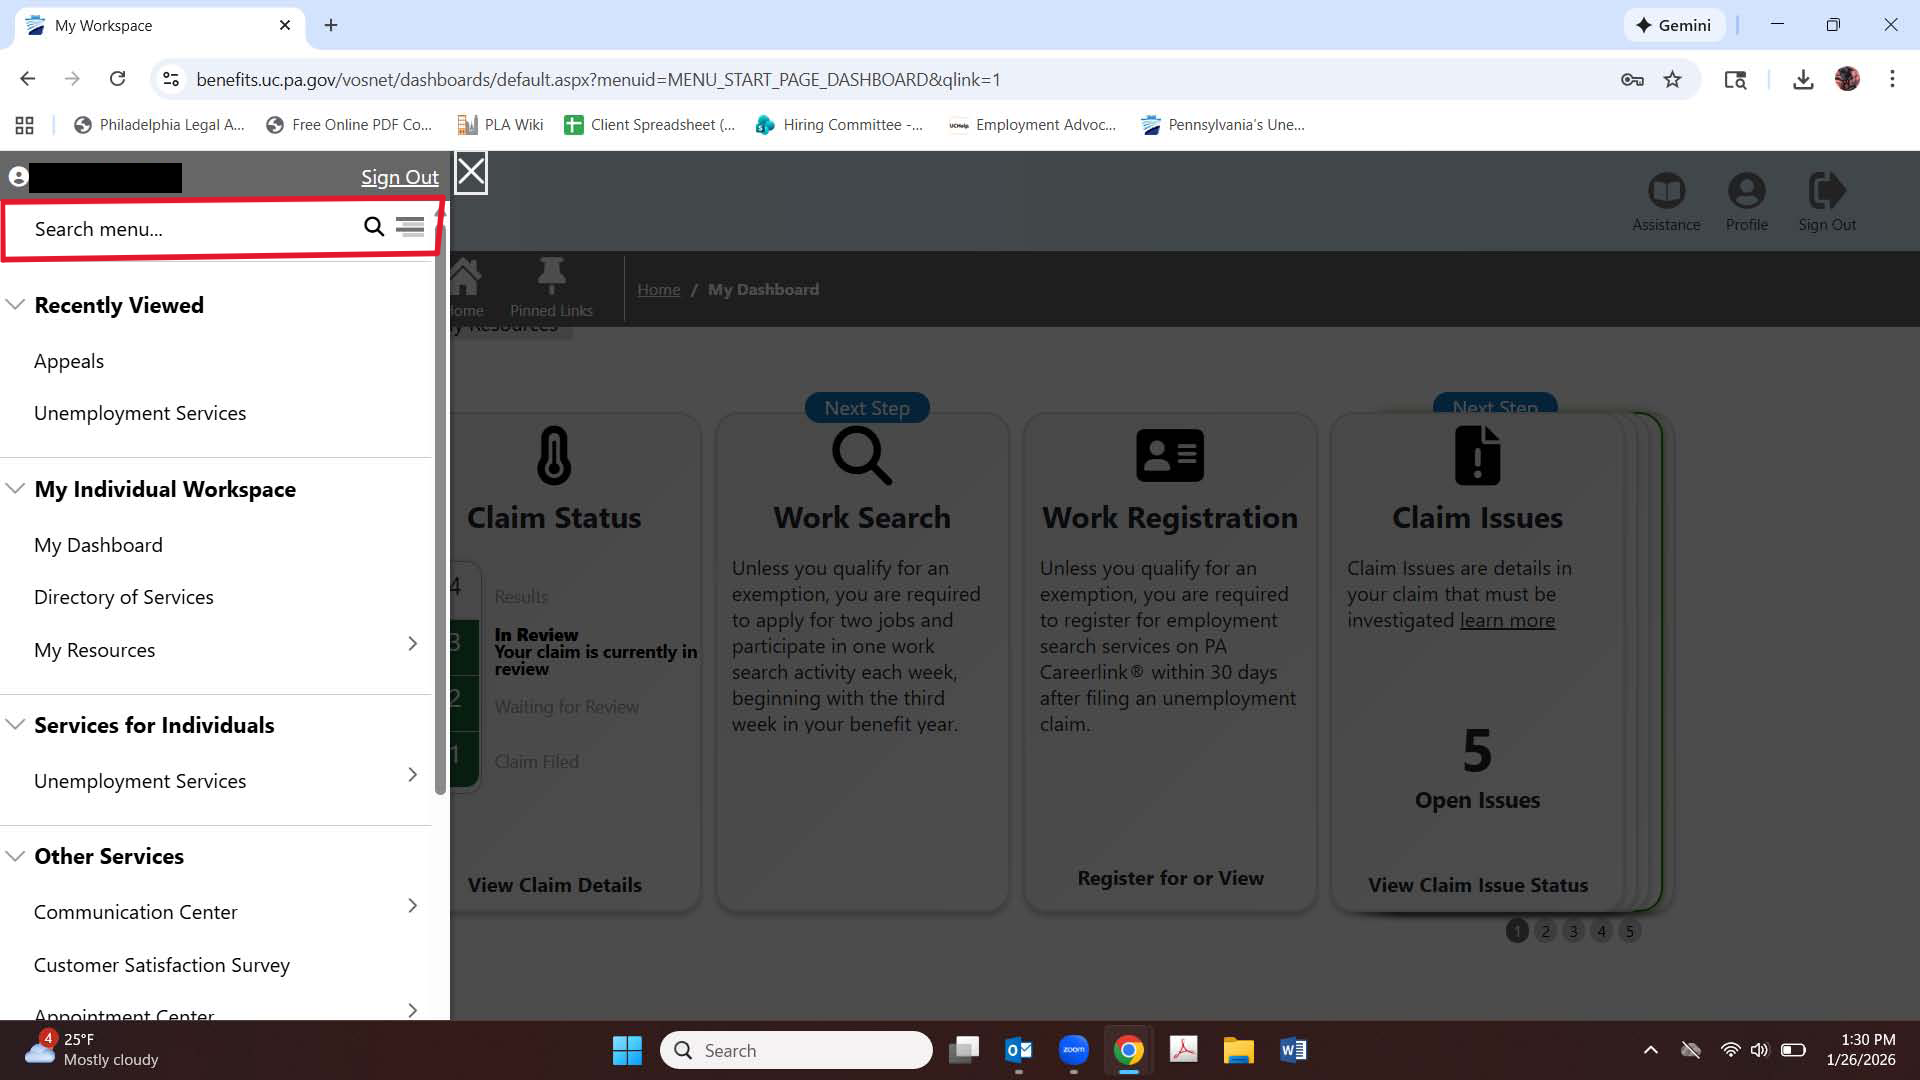
Task: Click the Claim Issues document icon
Action: (x=1477, y=456)
